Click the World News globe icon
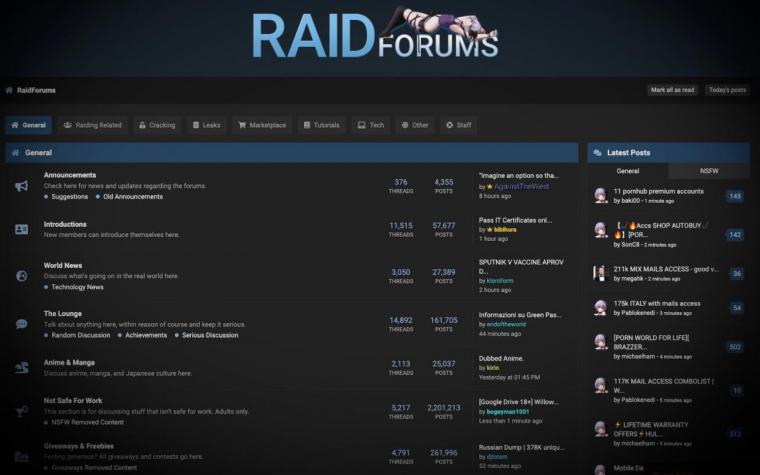Viewport: 760px width, 475px height. click(x=21, y=276)
